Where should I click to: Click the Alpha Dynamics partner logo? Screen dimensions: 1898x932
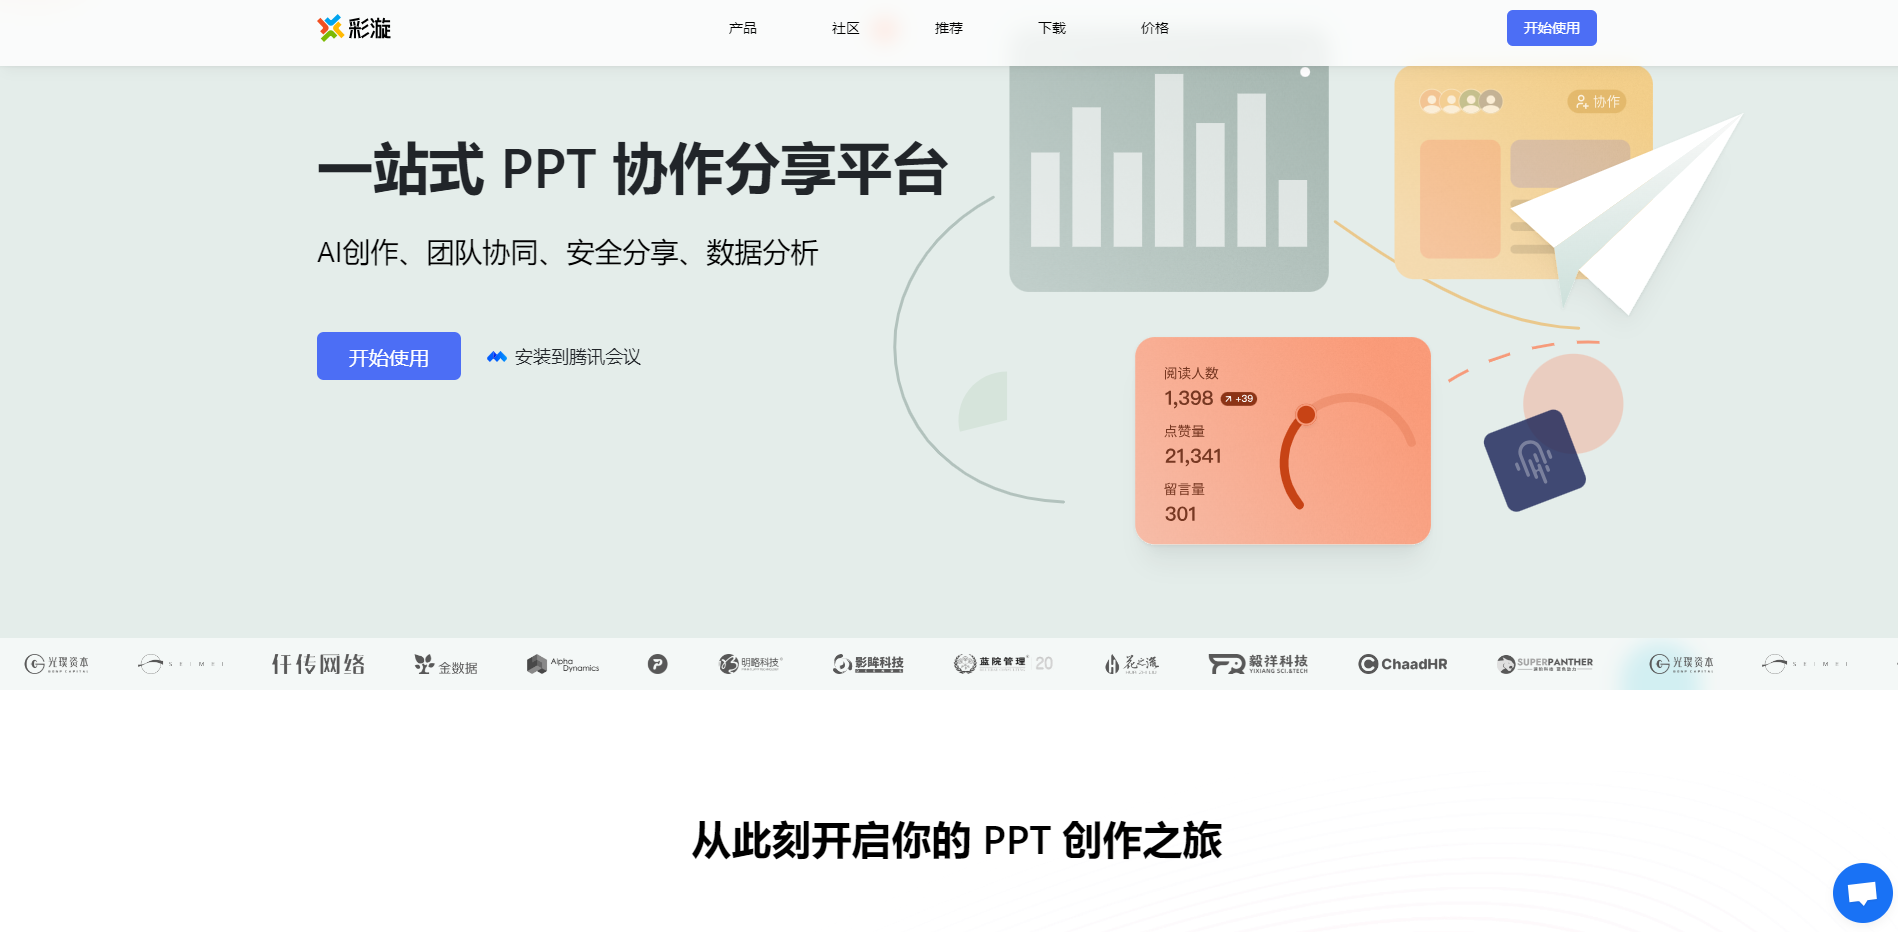click(x=562, y=663)
